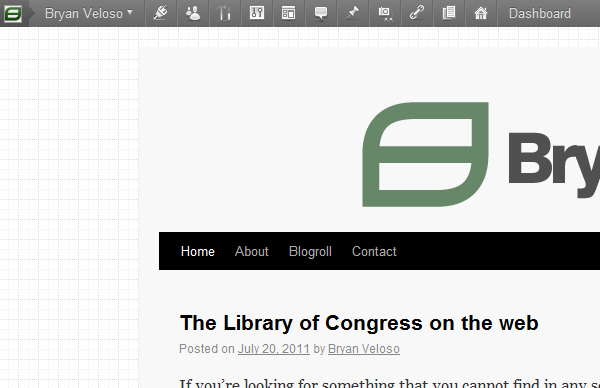600x388 pixels.
Task: Open the Contact page
Action: (x=374, y=251)
